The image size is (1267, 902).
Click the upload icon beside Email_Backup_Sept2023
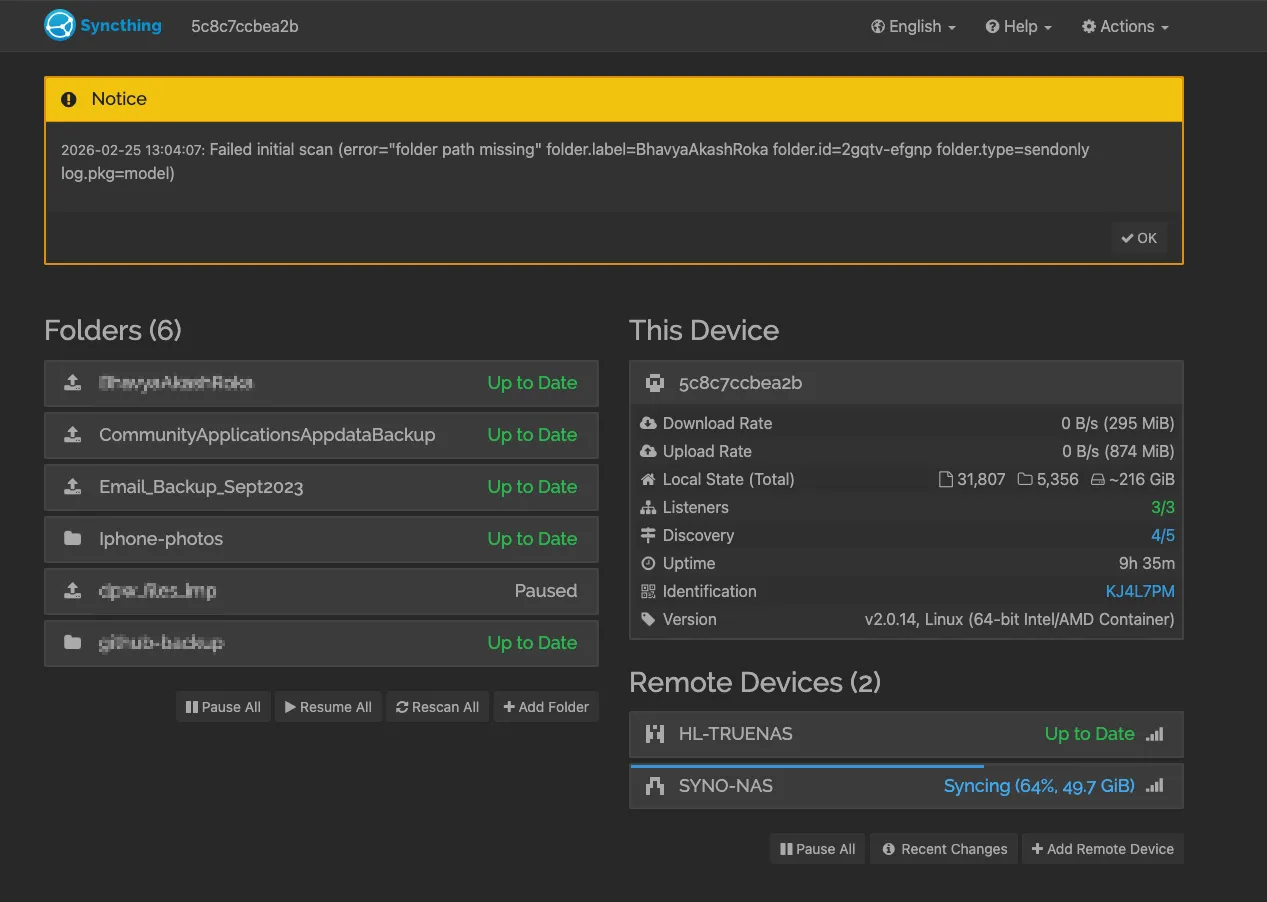(72, 487)
